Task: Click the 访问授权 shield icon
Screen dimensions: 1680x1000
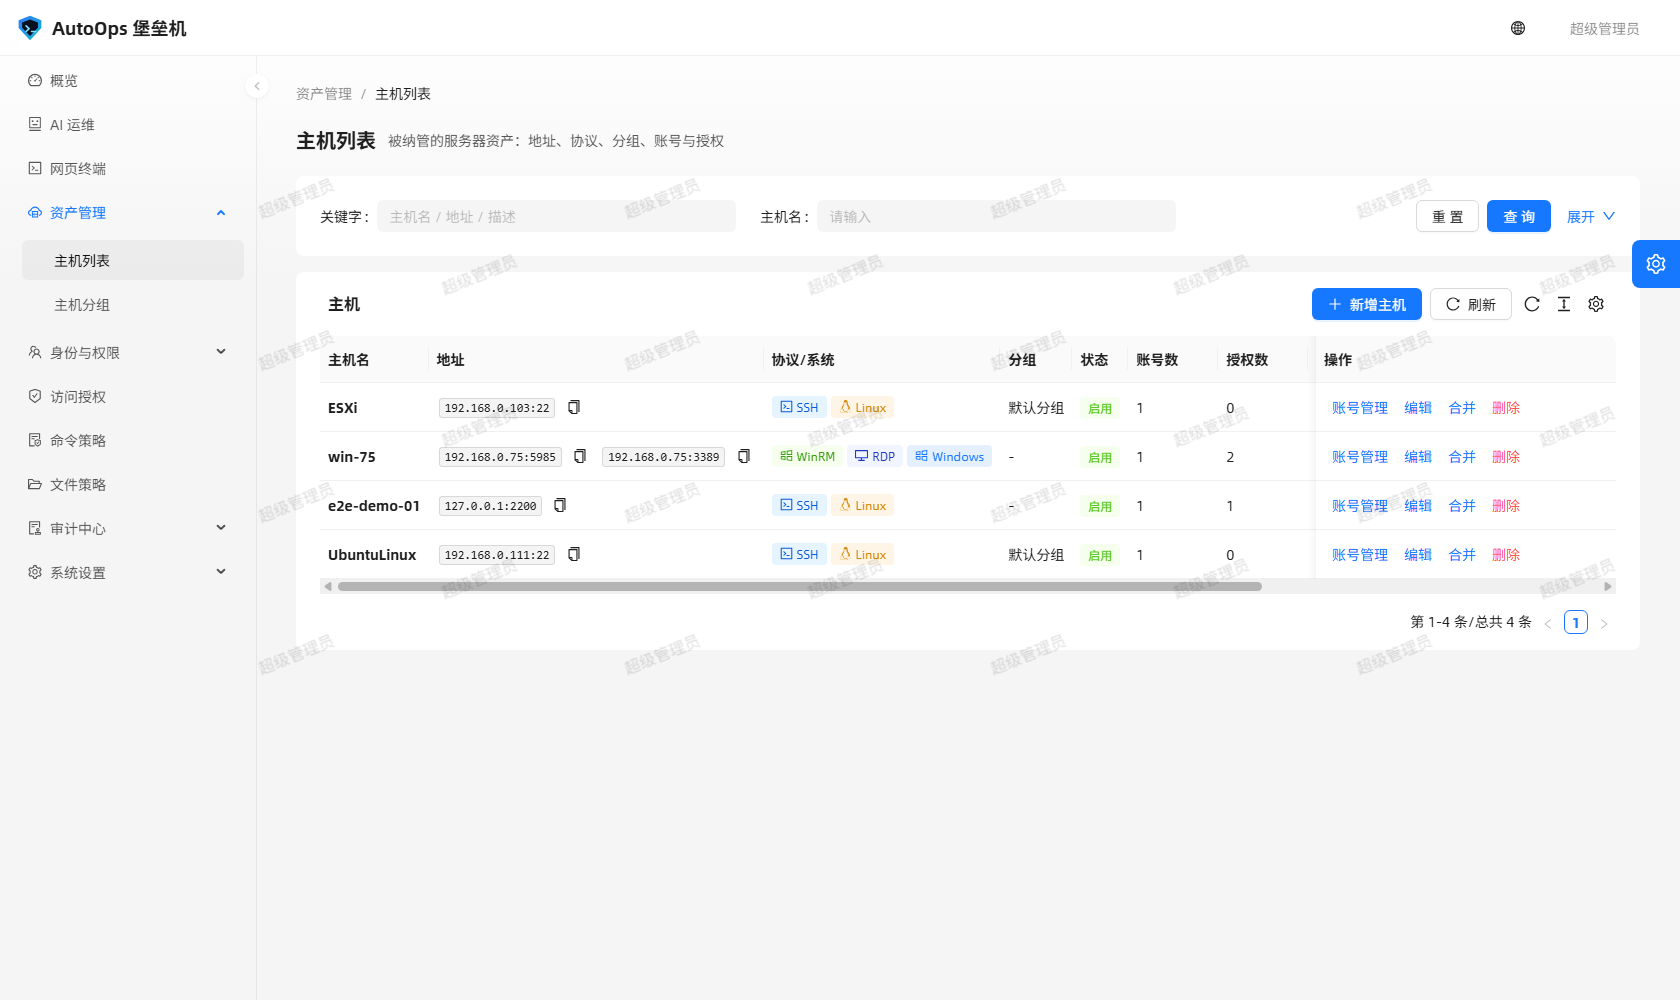Action: pyautogui.click(x=35, y=396)
